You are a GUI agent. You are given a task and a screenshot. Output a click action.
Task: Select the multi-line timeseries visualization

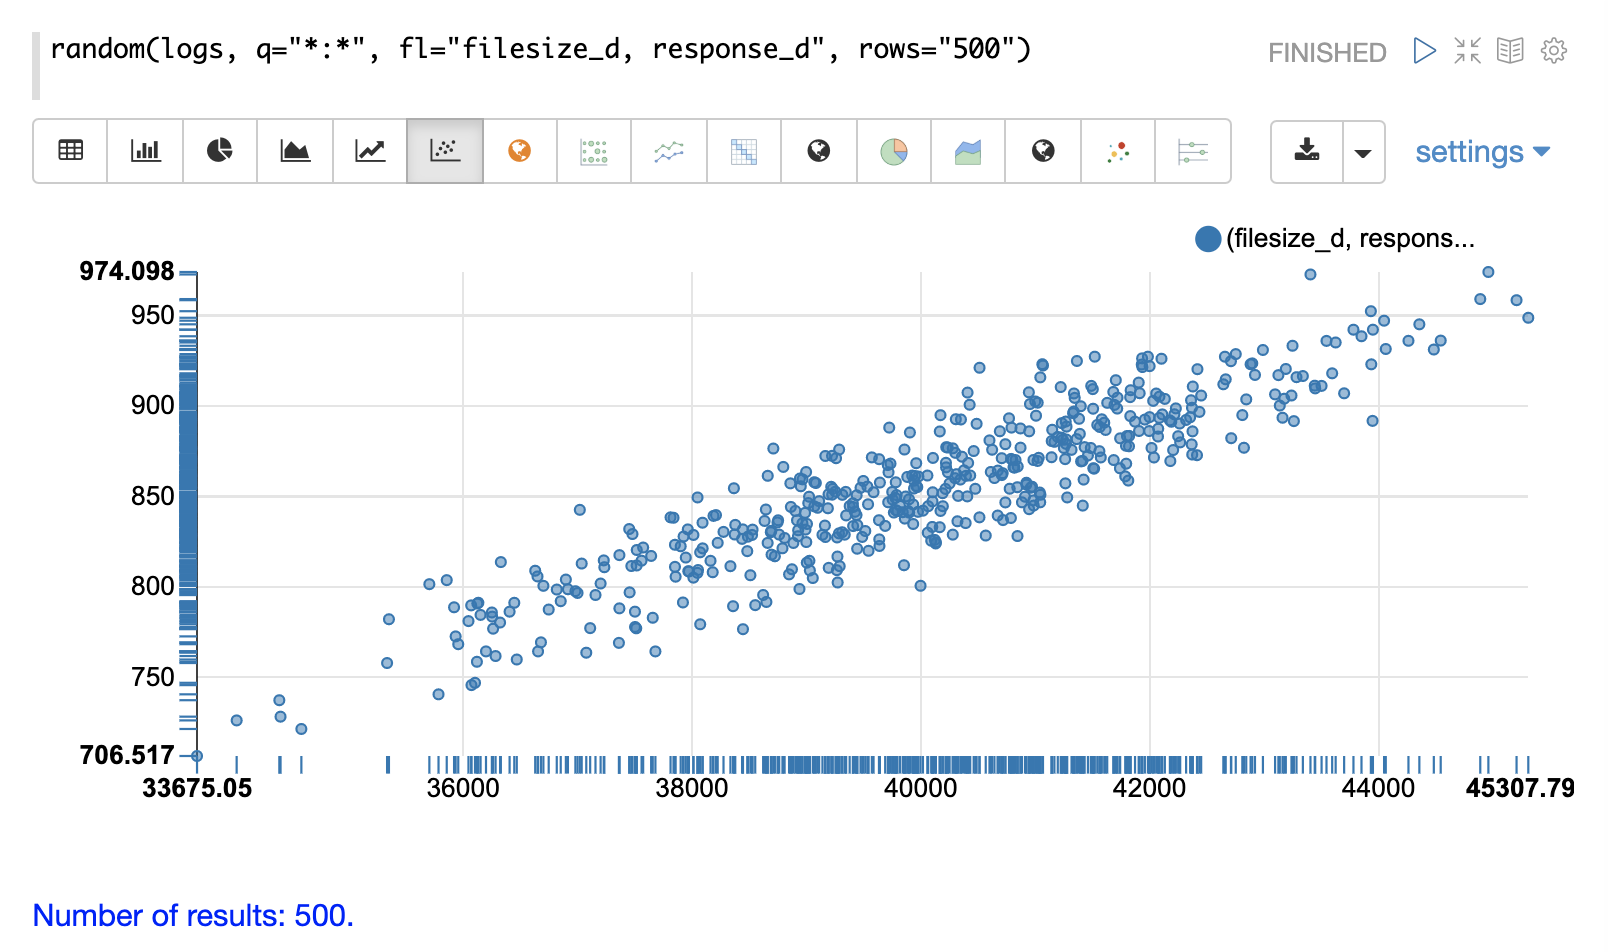(x=669, y=151)
